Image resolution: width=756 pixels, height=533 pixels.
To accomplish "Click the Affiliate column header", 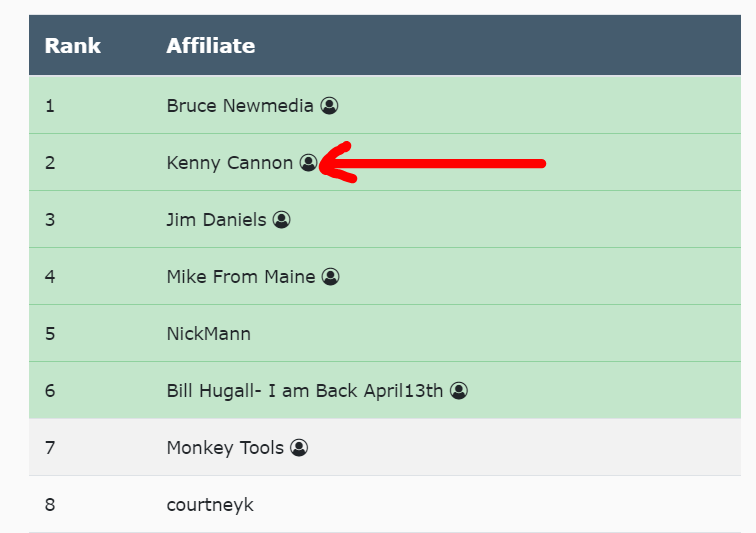I will [210, 45].
